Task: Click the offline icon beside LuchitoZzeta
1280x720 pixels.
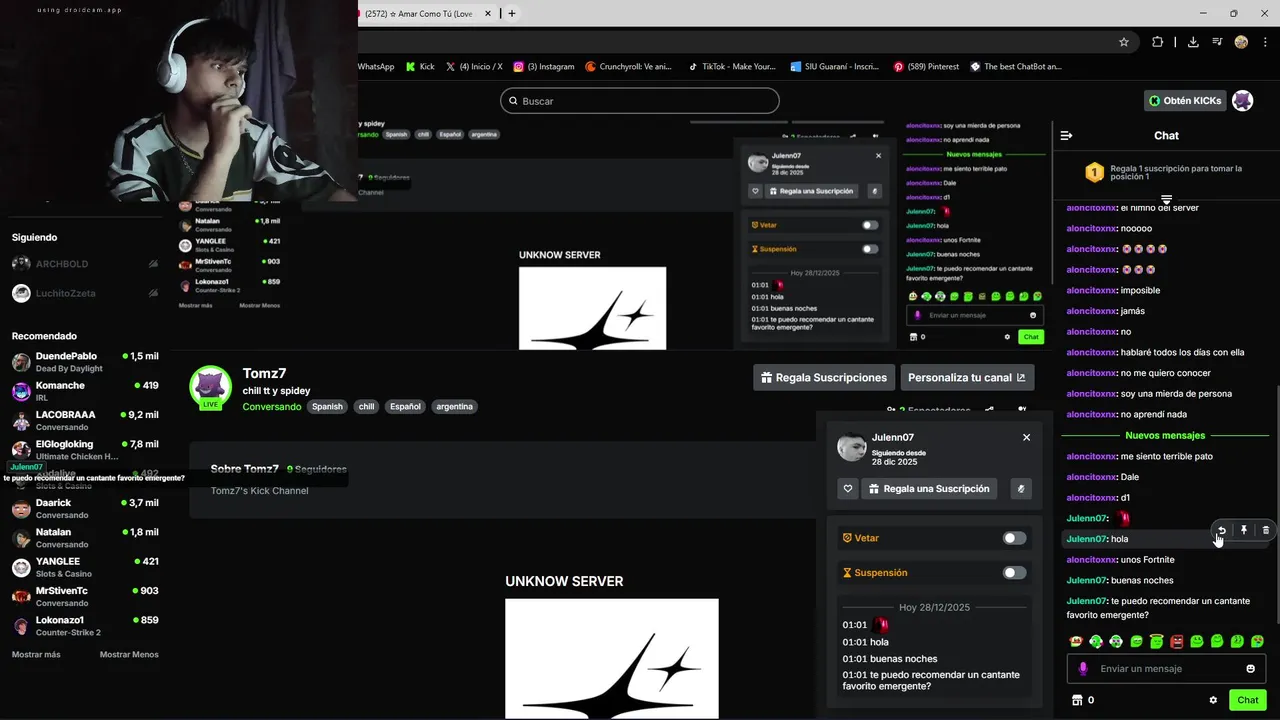Action: 153,293
